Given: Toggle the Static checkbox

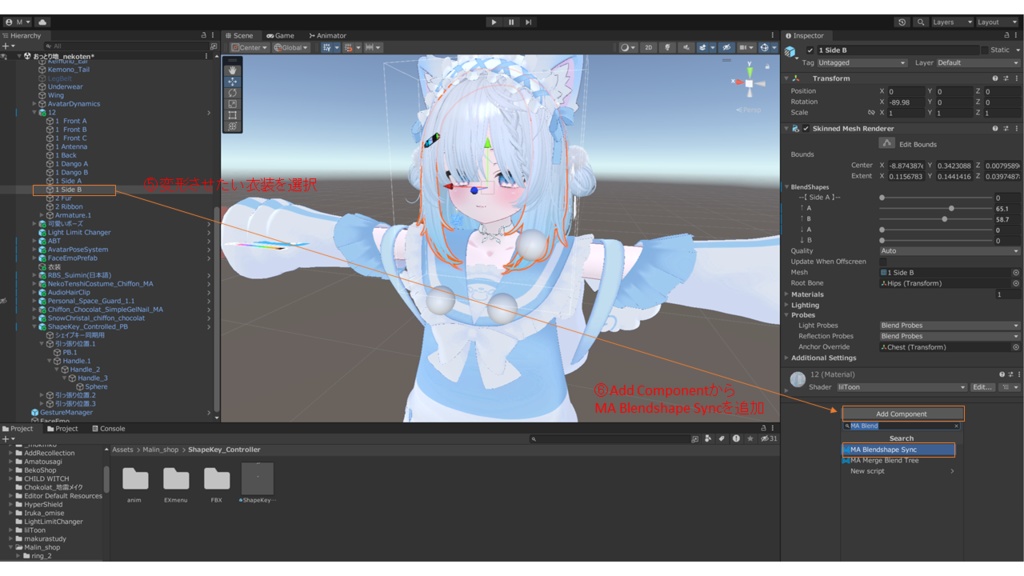Looking at the screenshot, I should pos(984,50).
